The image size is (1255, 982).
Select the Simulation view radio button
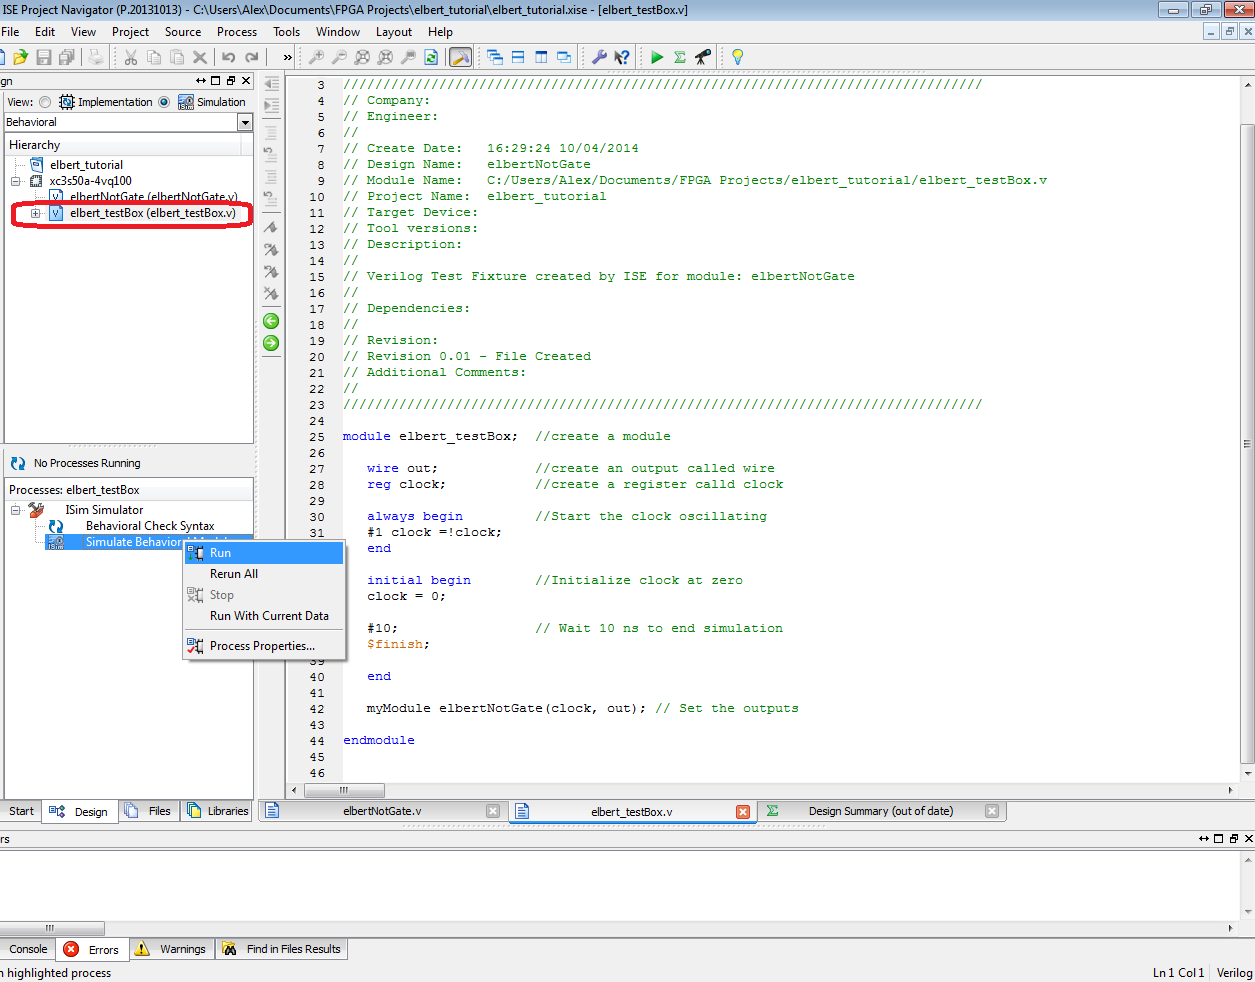[x=164, y=102]
